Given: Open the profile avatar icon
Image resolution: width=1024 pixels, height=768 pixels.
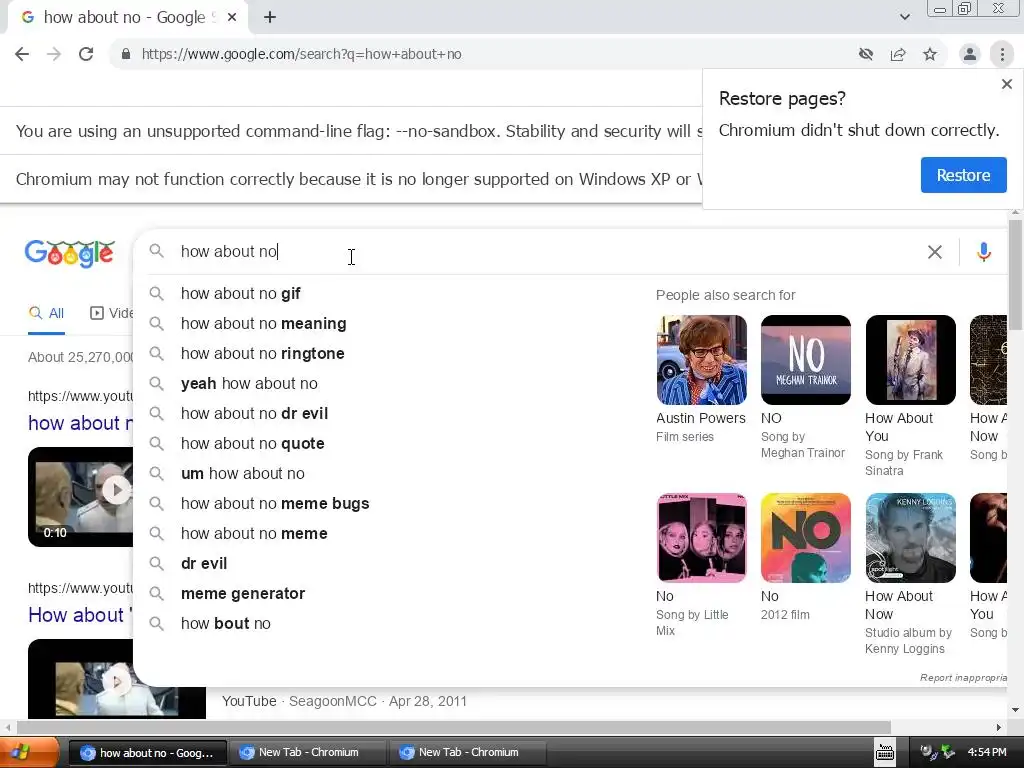Looking at the screenshot, I should coord(970,54).
